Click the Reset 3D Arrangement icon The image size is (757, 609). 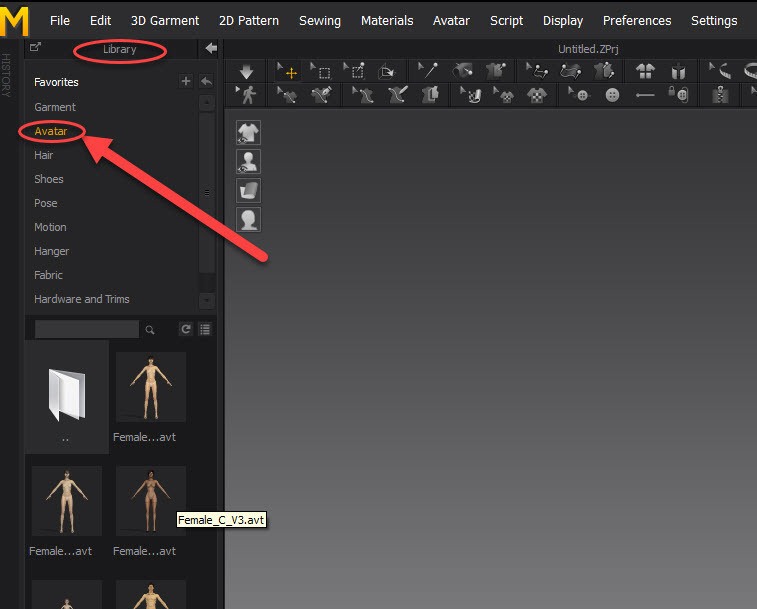(x=678, y=72)
